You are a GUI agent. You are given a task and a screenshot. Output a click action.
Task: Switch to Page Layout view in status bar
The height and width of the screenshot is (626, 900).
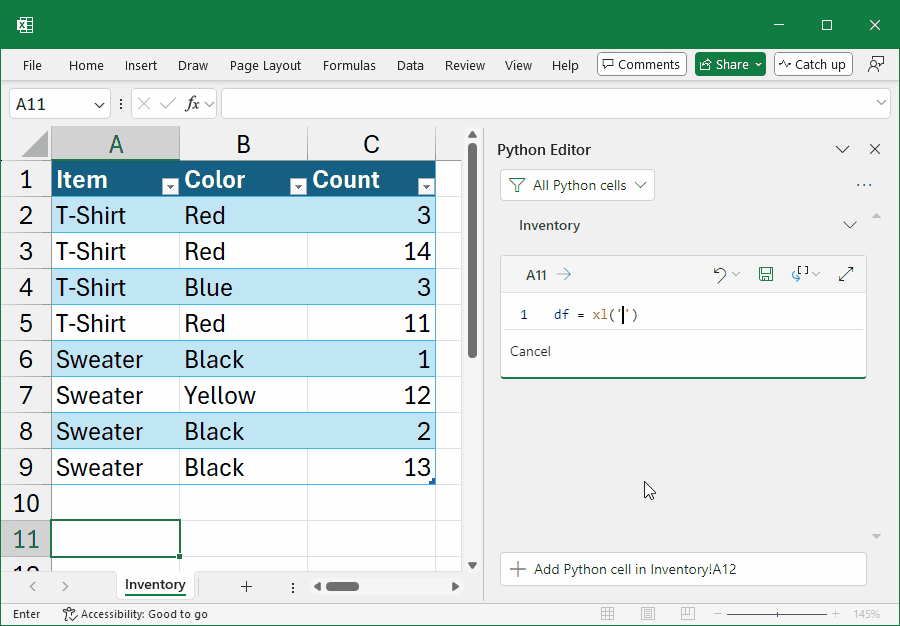click(648, 613)
